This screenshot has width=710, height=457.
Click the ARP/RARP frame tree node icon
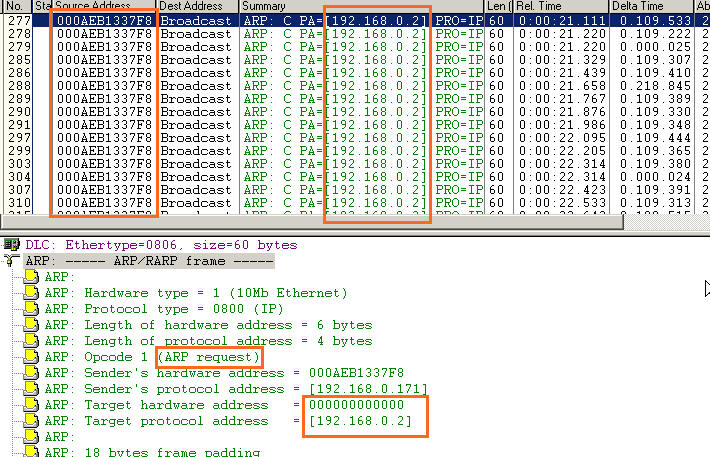[12, 260]
